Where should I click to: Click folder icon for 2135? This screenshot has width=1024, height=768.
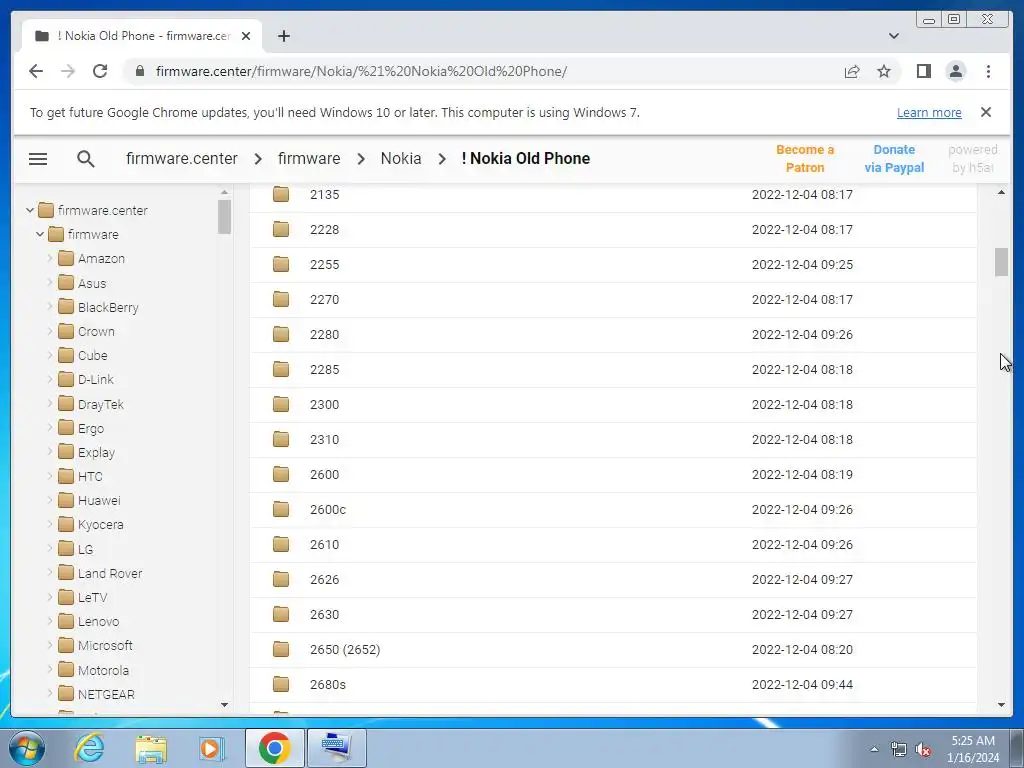281,194
